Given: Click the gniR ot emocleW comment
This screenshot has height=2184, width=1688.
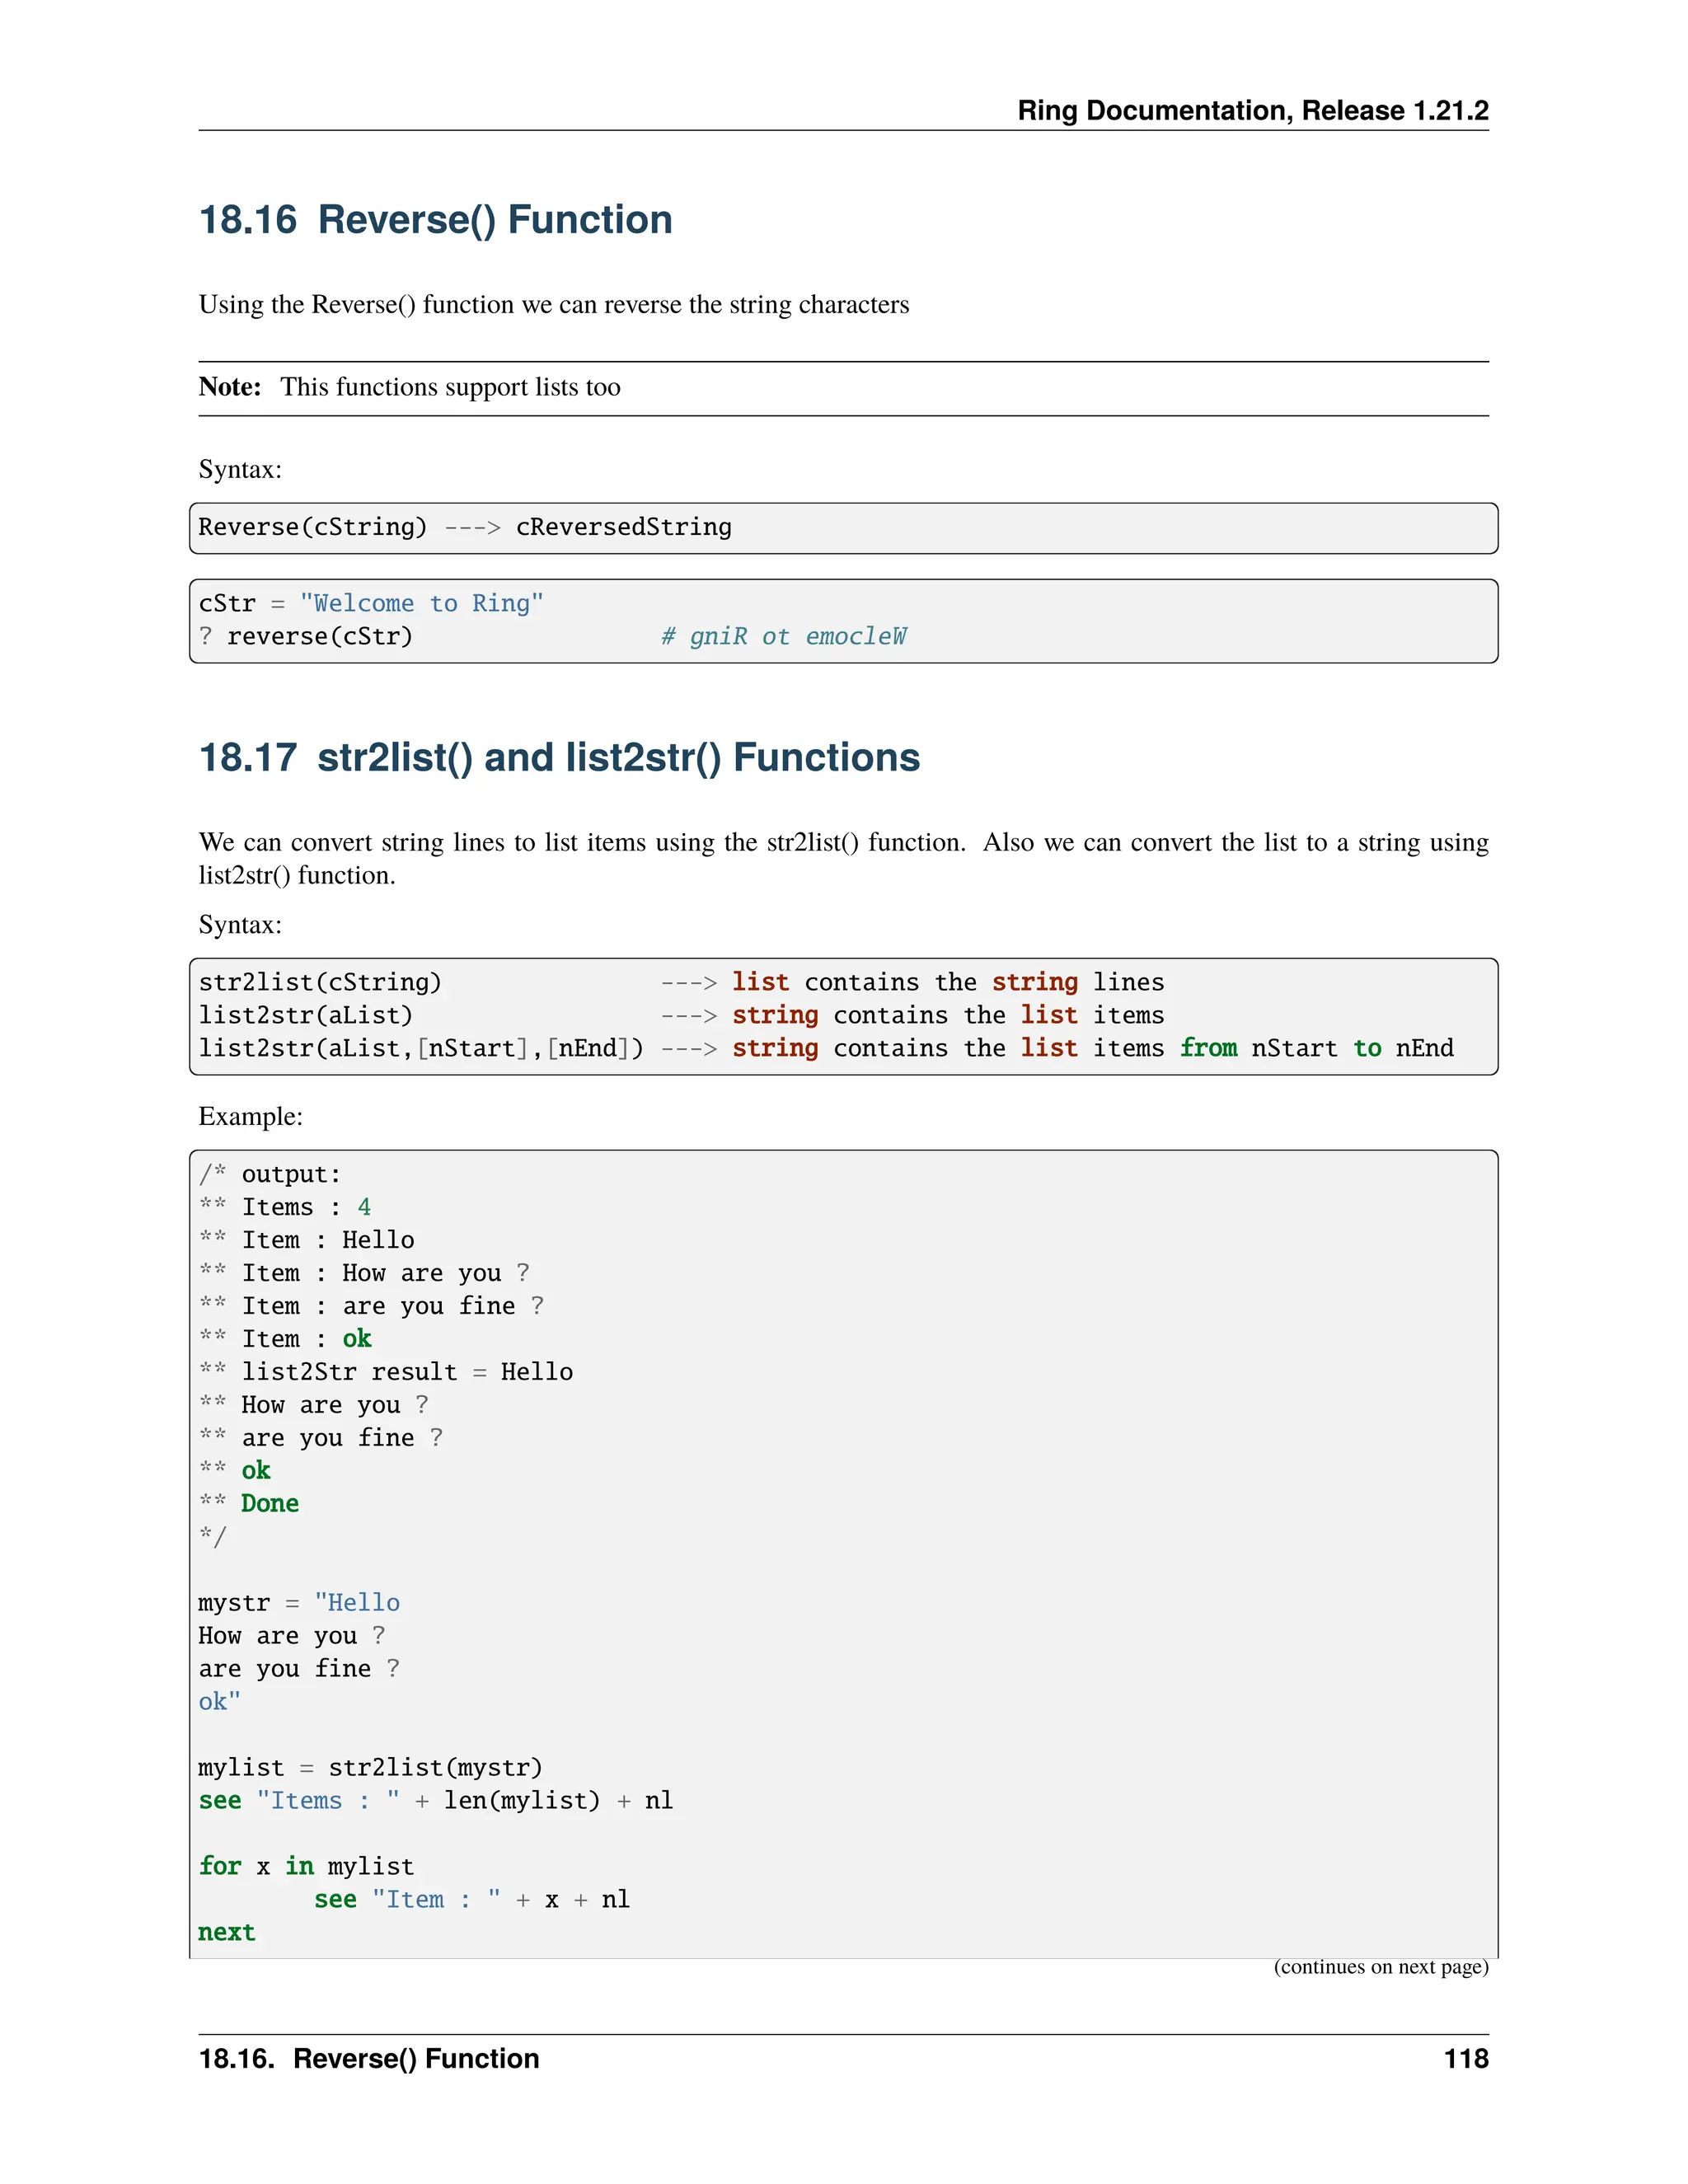Looking at the screenshot, I should [x=784, y=636].
